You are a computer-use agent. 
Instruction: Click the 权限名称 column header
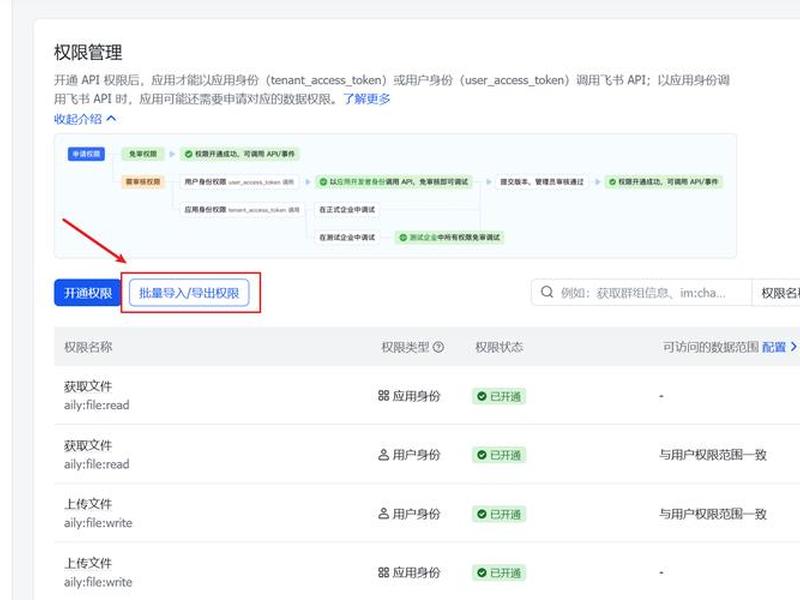click(88, 347)
